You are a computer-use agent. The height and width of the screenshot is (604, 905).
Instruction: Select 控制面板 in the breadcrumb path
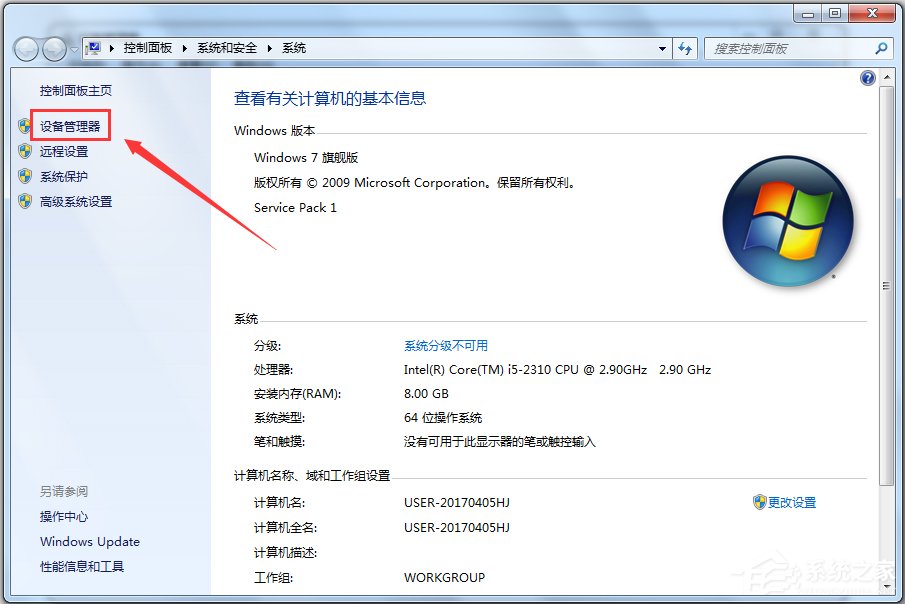click(148, 48)
